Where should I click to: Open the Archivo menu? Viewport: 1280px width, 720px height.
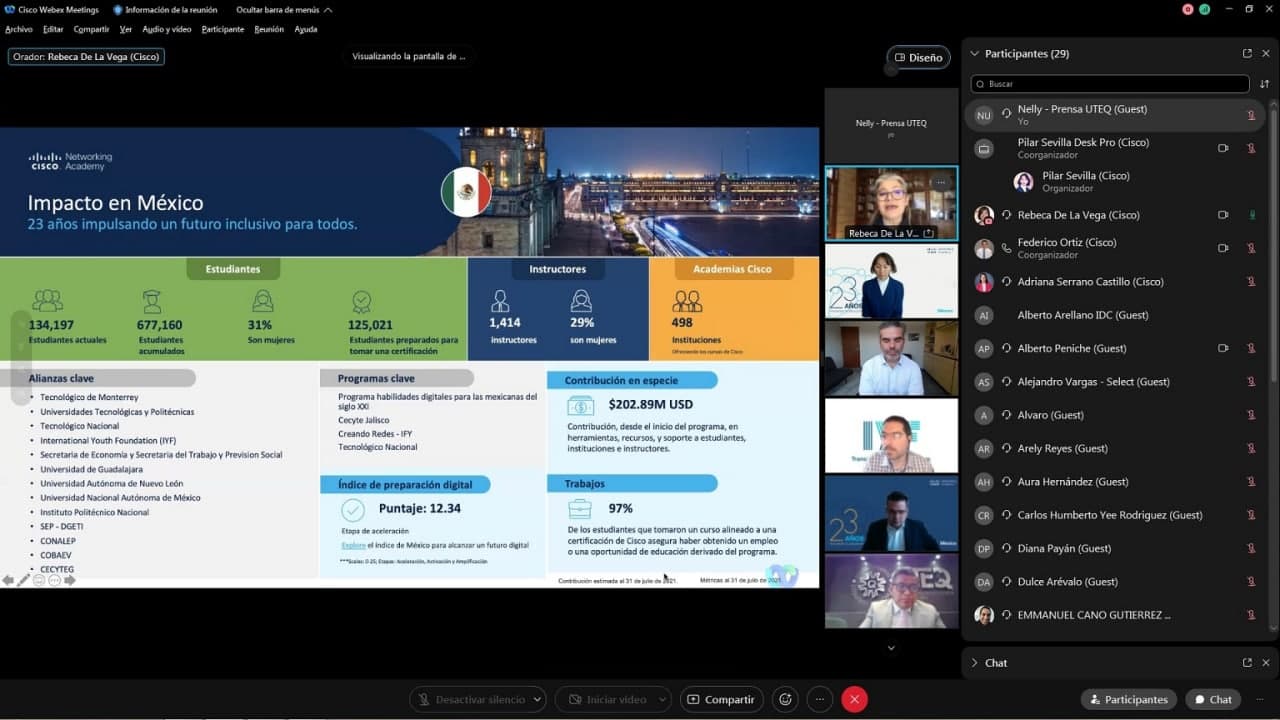coord(18,29)
